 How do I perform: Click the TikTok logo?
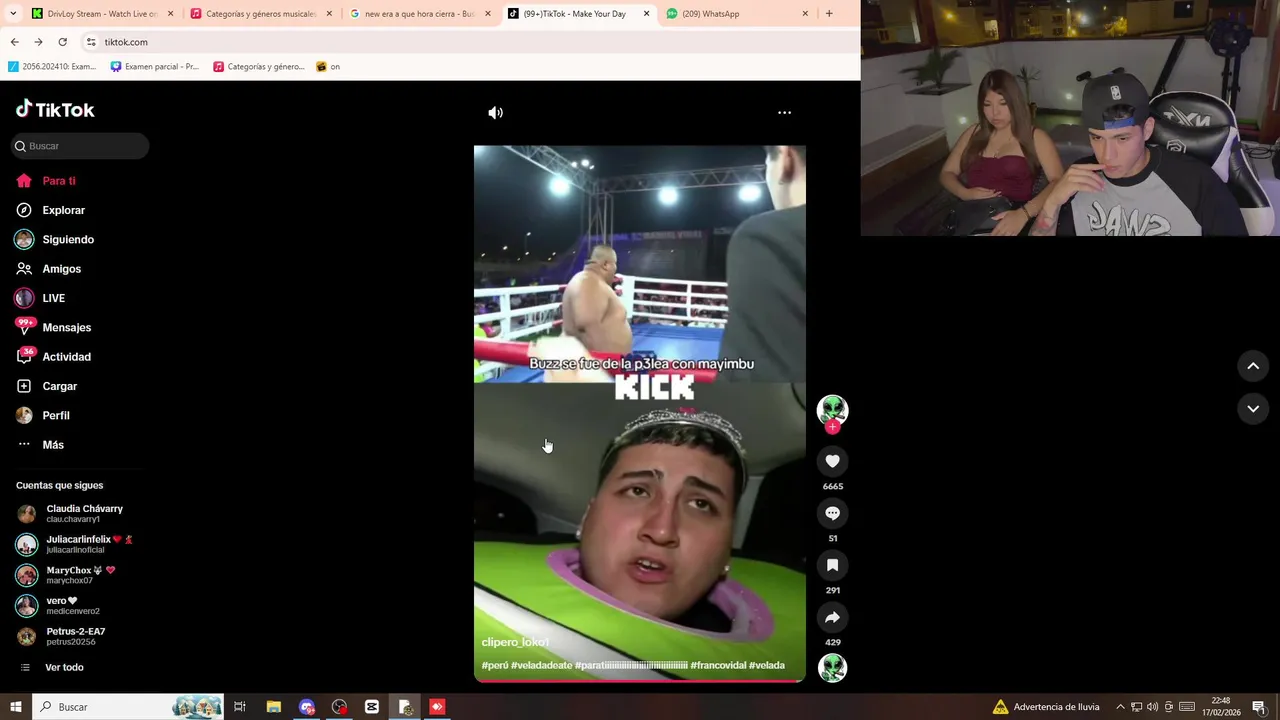click(55, 109)
